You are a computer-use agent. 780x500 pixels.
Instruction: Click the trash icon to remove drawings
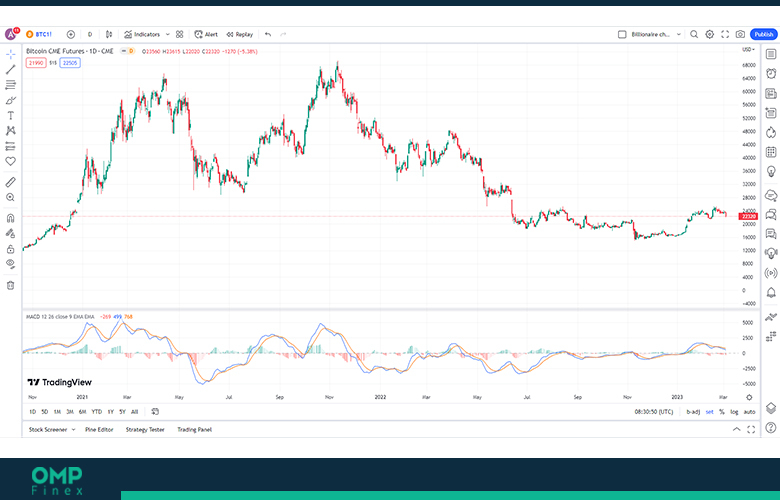point(10,286)
